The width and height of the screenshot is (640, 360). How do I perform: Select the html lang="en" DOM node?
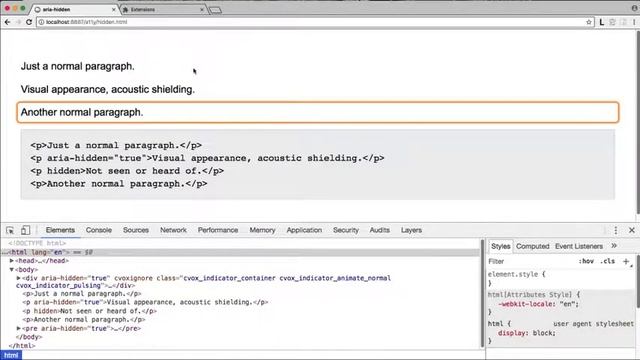[x=241, y=252]
